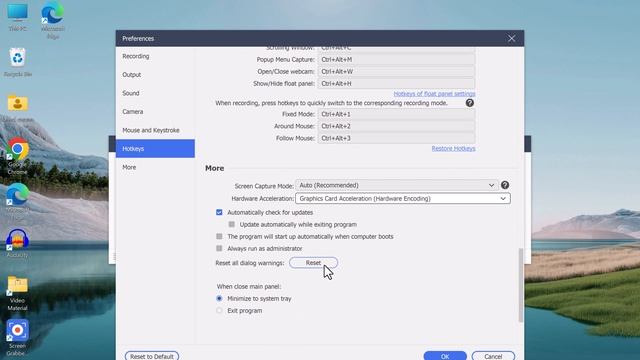
Task: Switch to Output preferences tab
Action: pyautogui.click(x=155, y=75)
